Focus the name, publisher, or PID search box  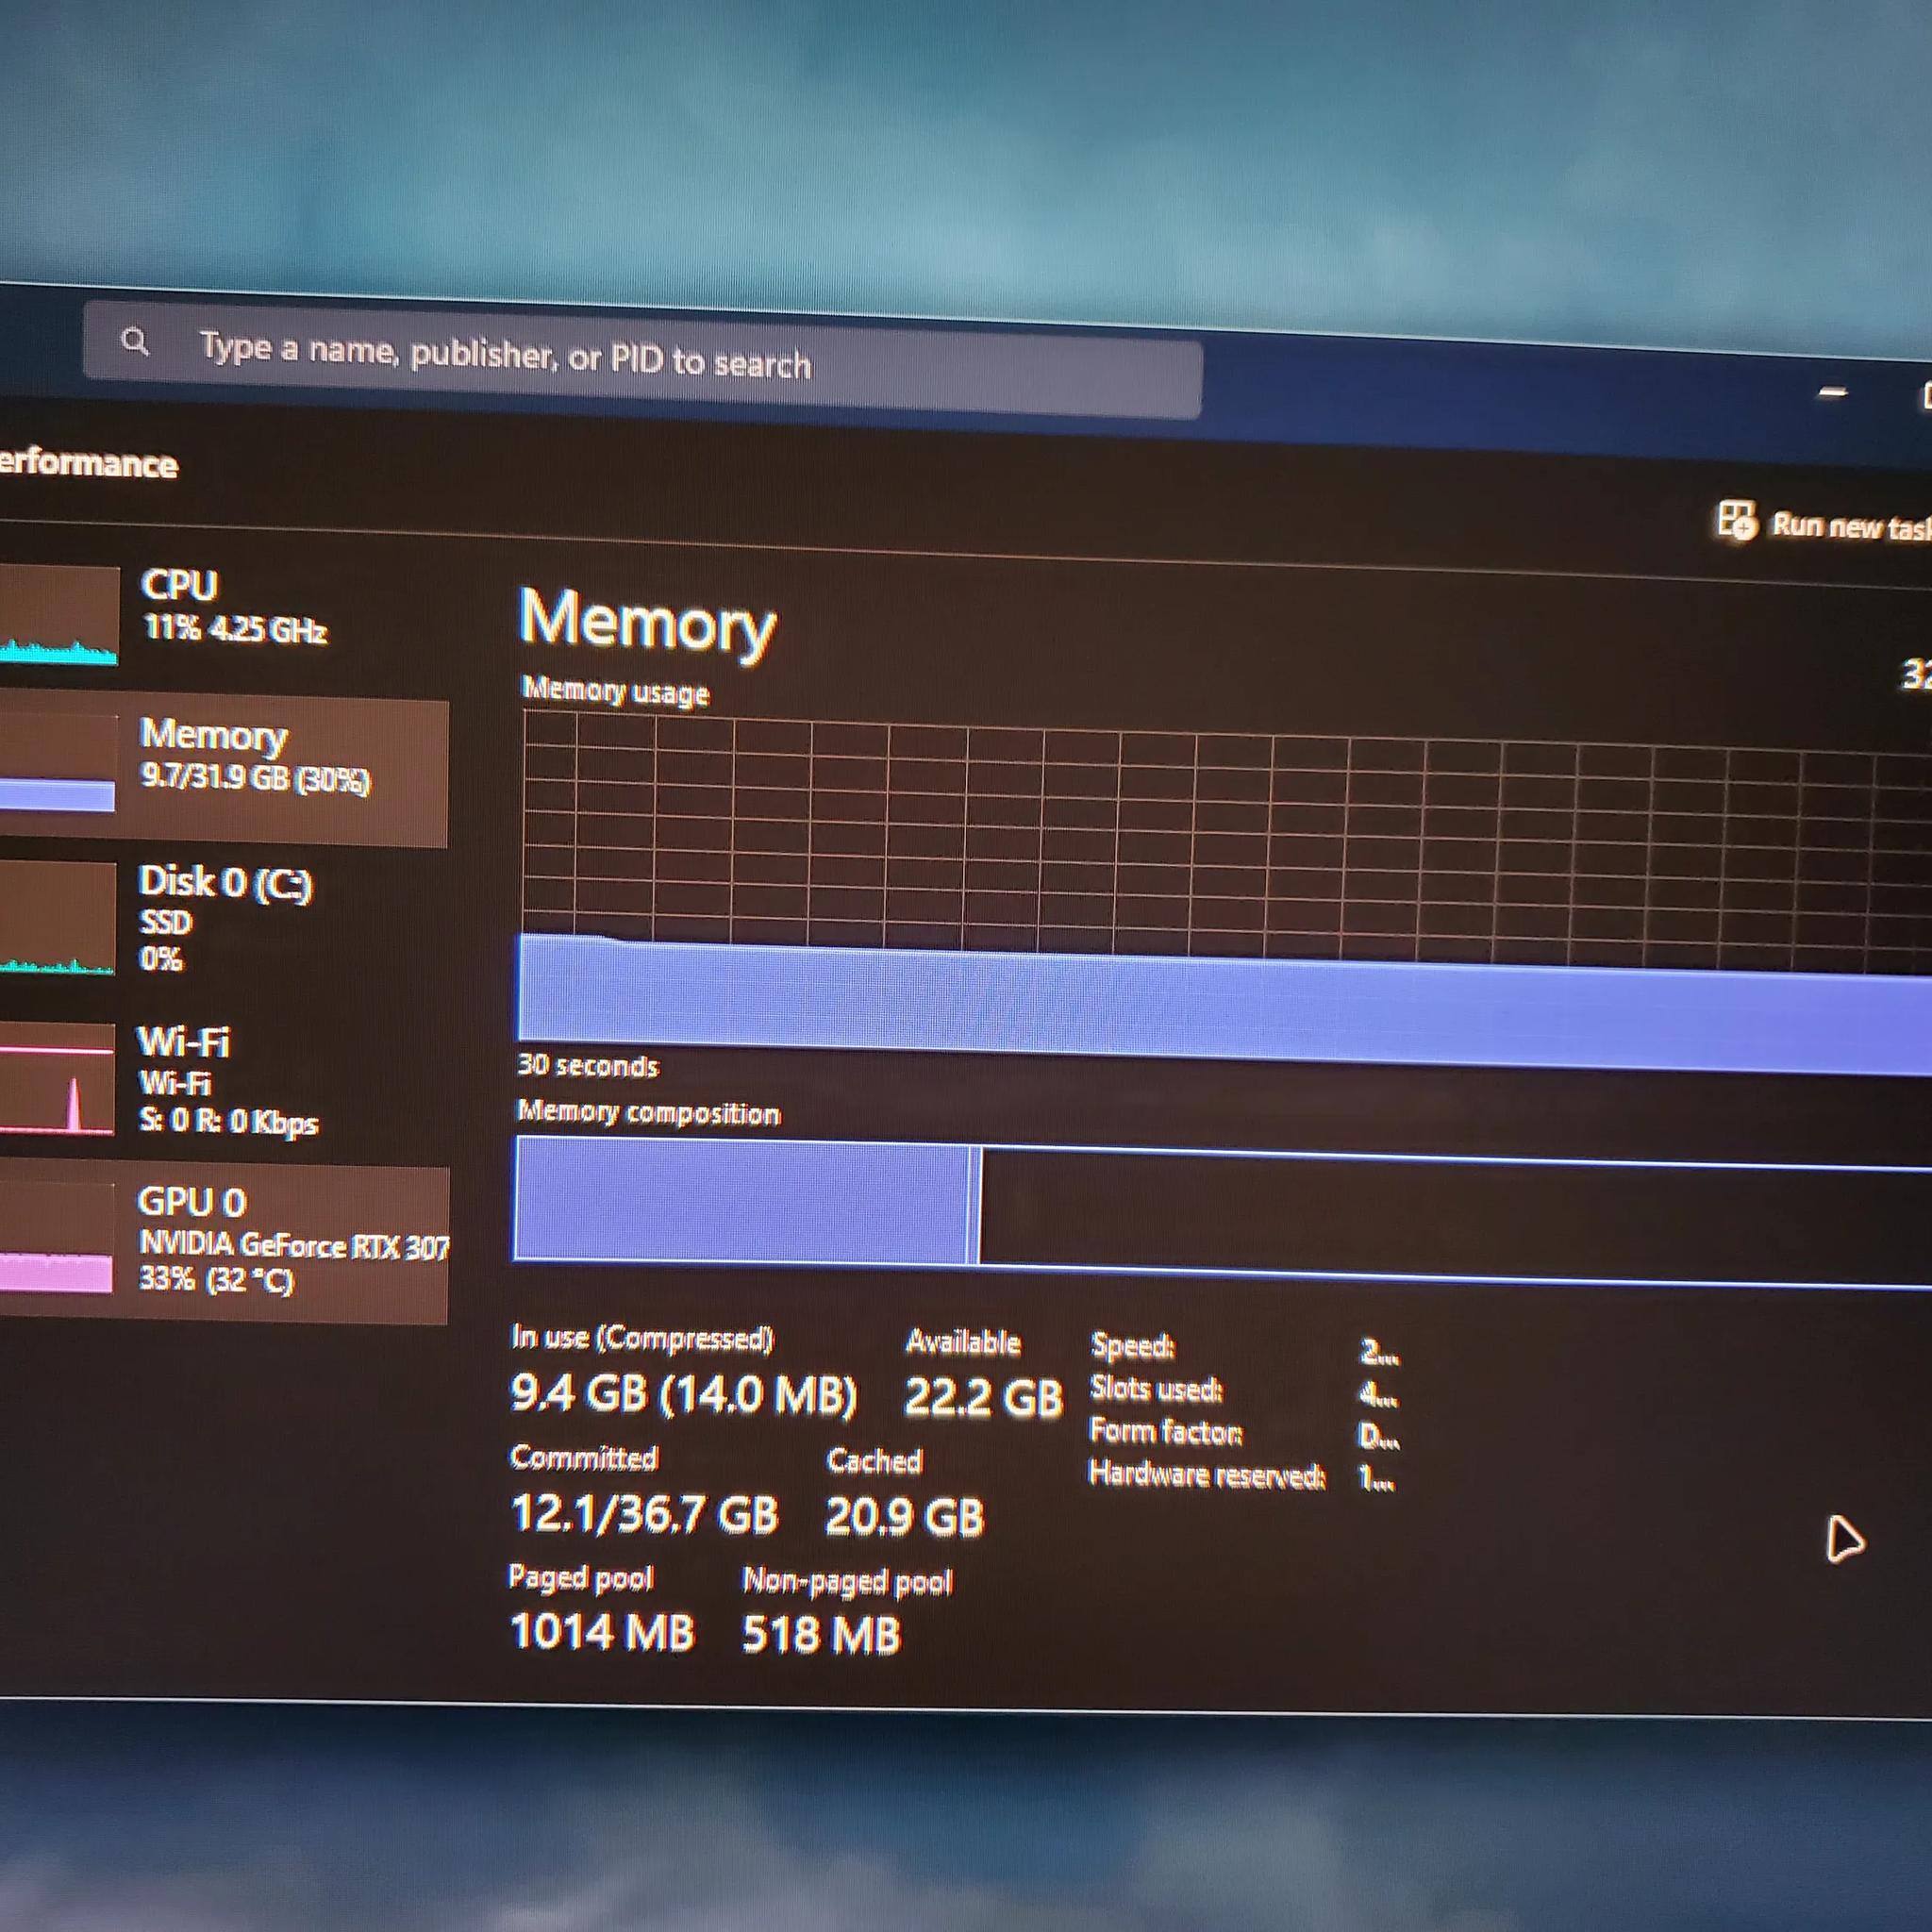(642, 359)
